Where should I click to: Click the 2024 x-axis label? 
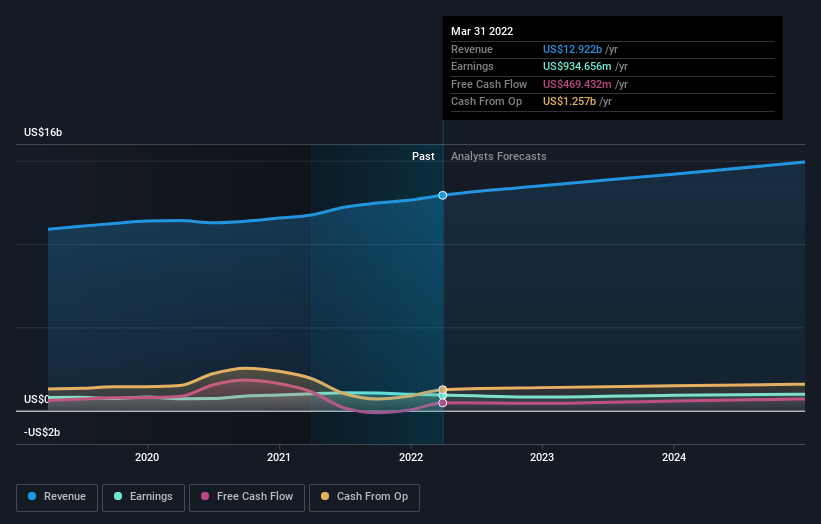674,457
